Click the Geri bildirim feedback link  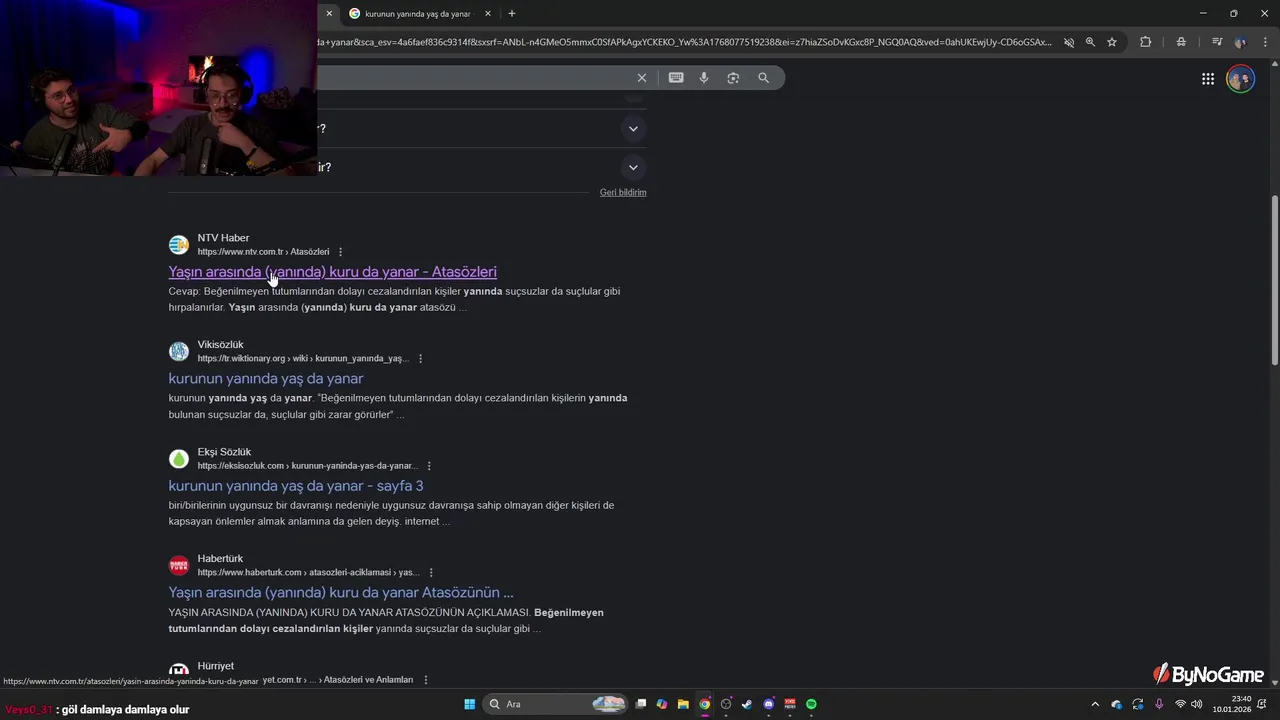623,192
